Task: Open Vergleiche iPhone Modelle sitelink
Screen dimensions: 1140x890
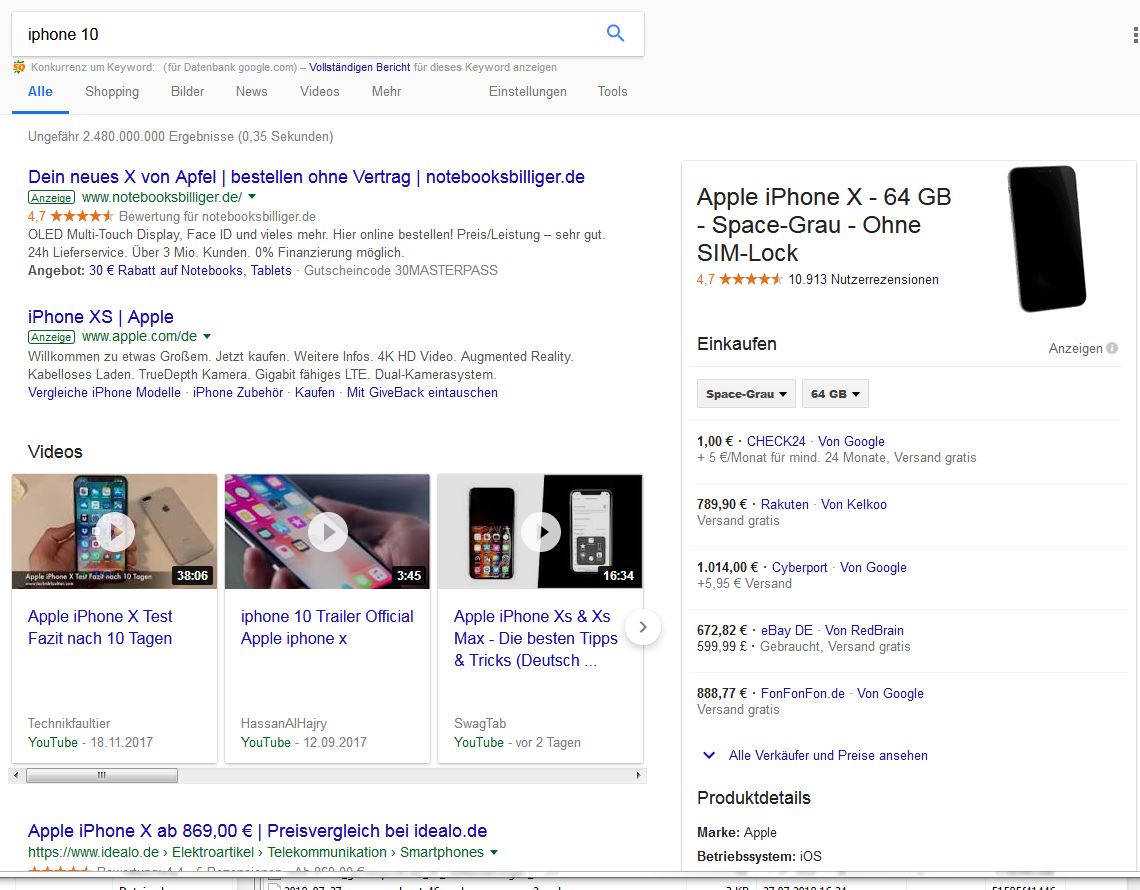Action: 104,393
